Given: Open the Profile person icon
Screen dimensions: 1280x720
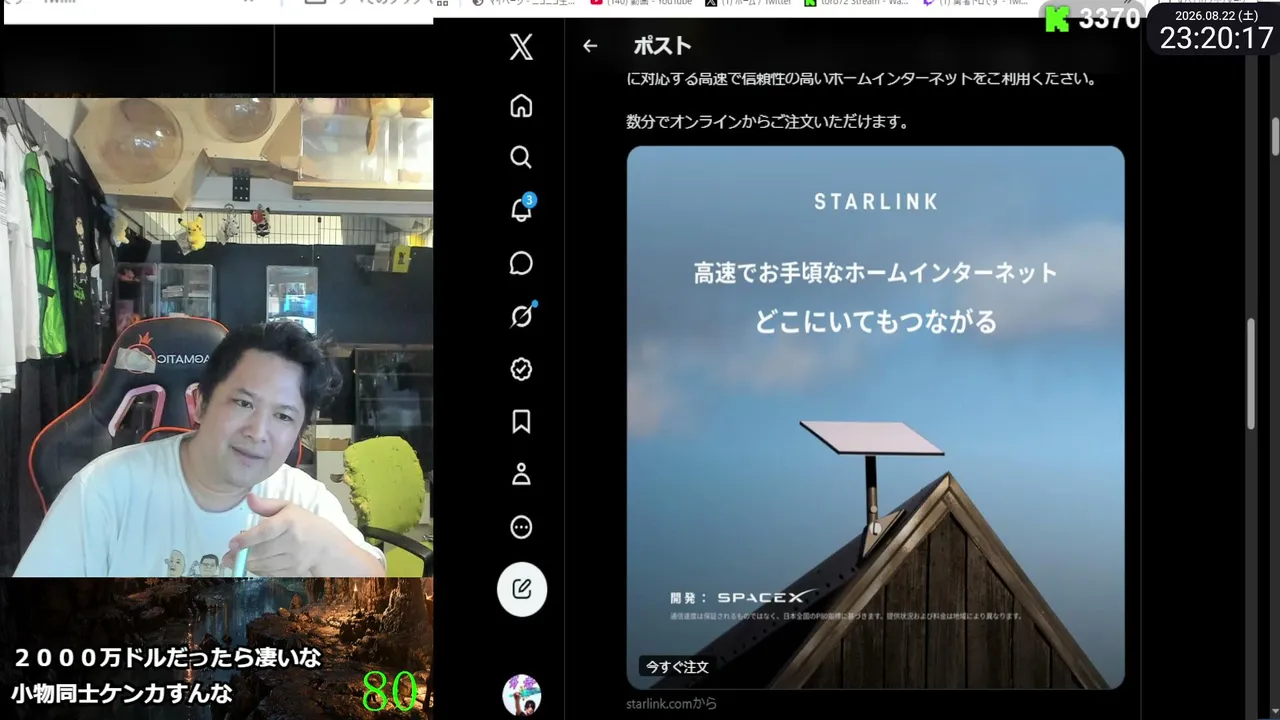Looking at the screenshot, I should point(521,474).
